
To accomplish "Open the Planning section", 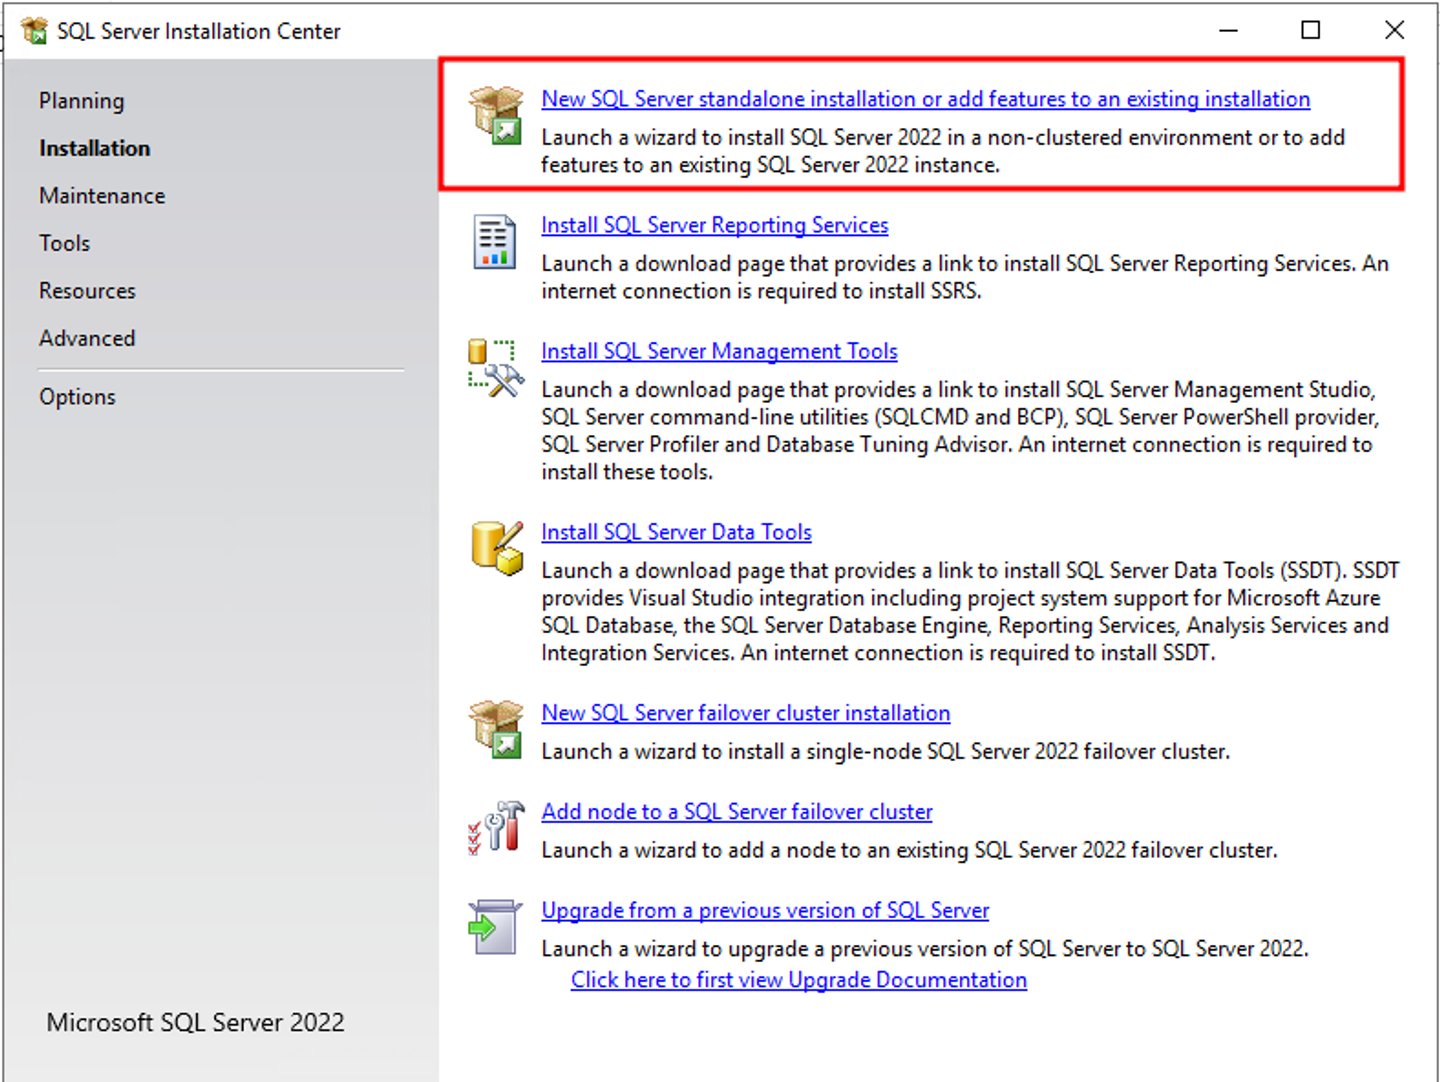I will 82,101.
